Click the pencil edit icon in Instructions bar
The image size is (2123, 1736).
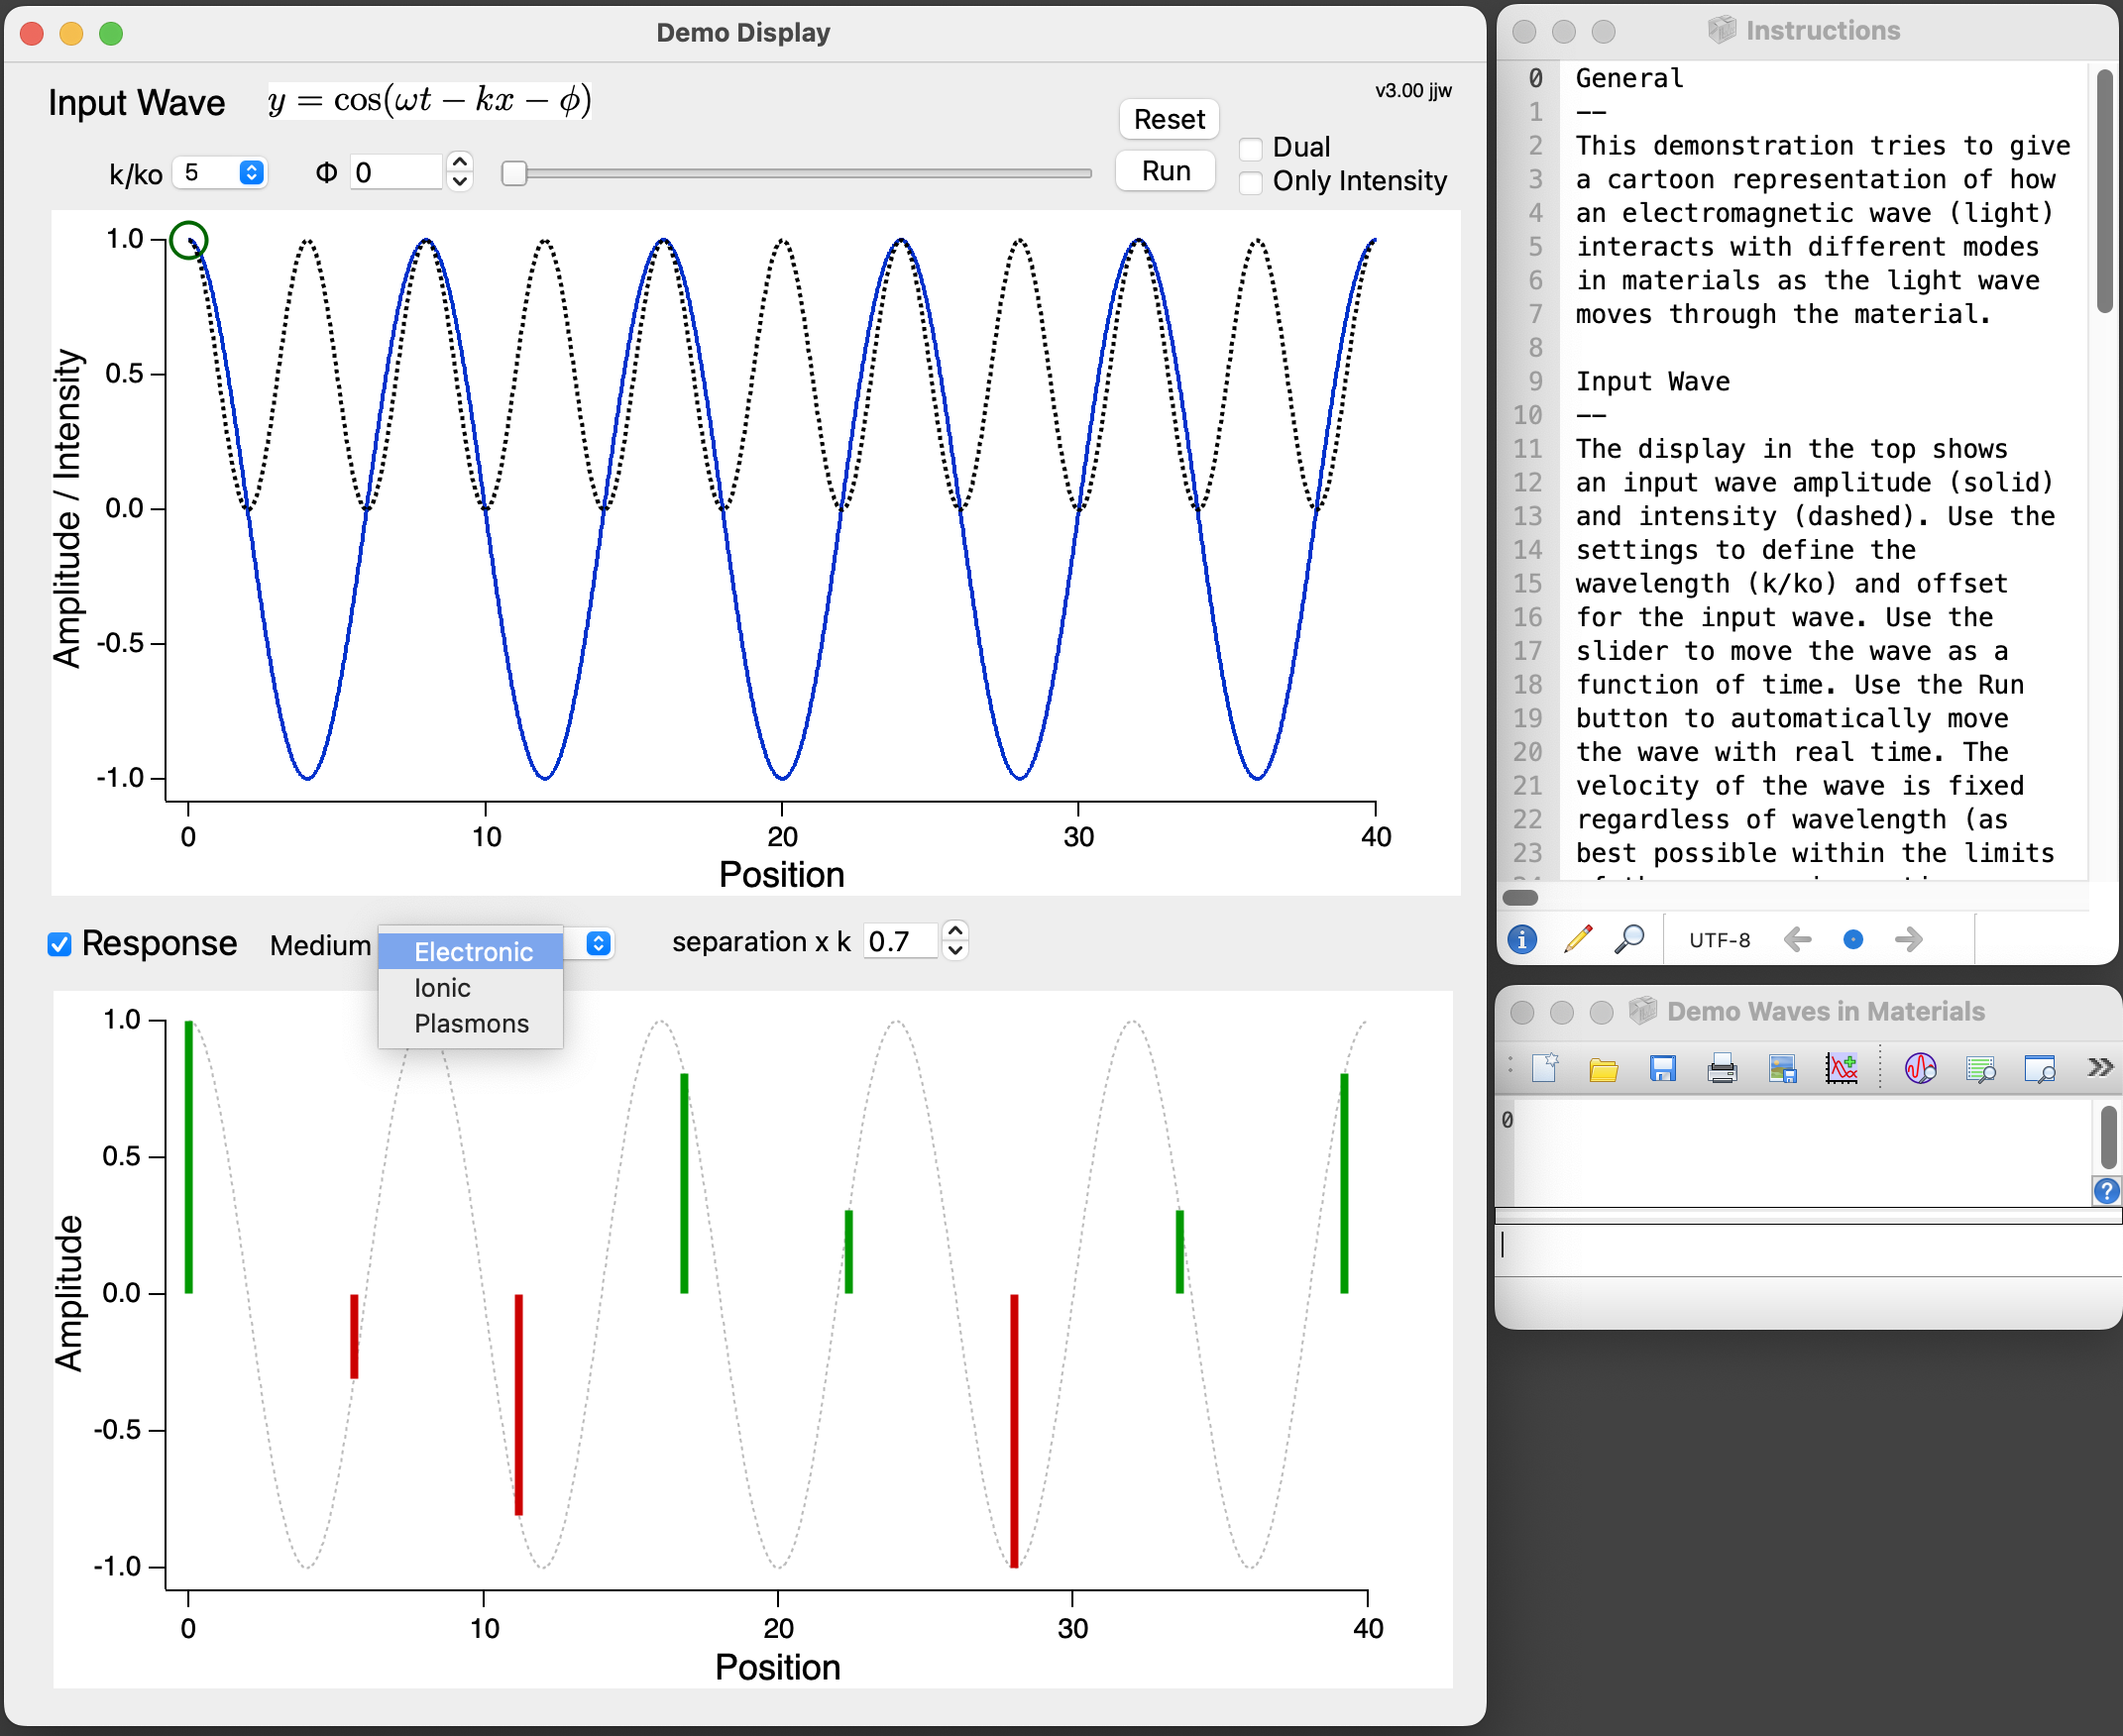(x=1577, y=940)
